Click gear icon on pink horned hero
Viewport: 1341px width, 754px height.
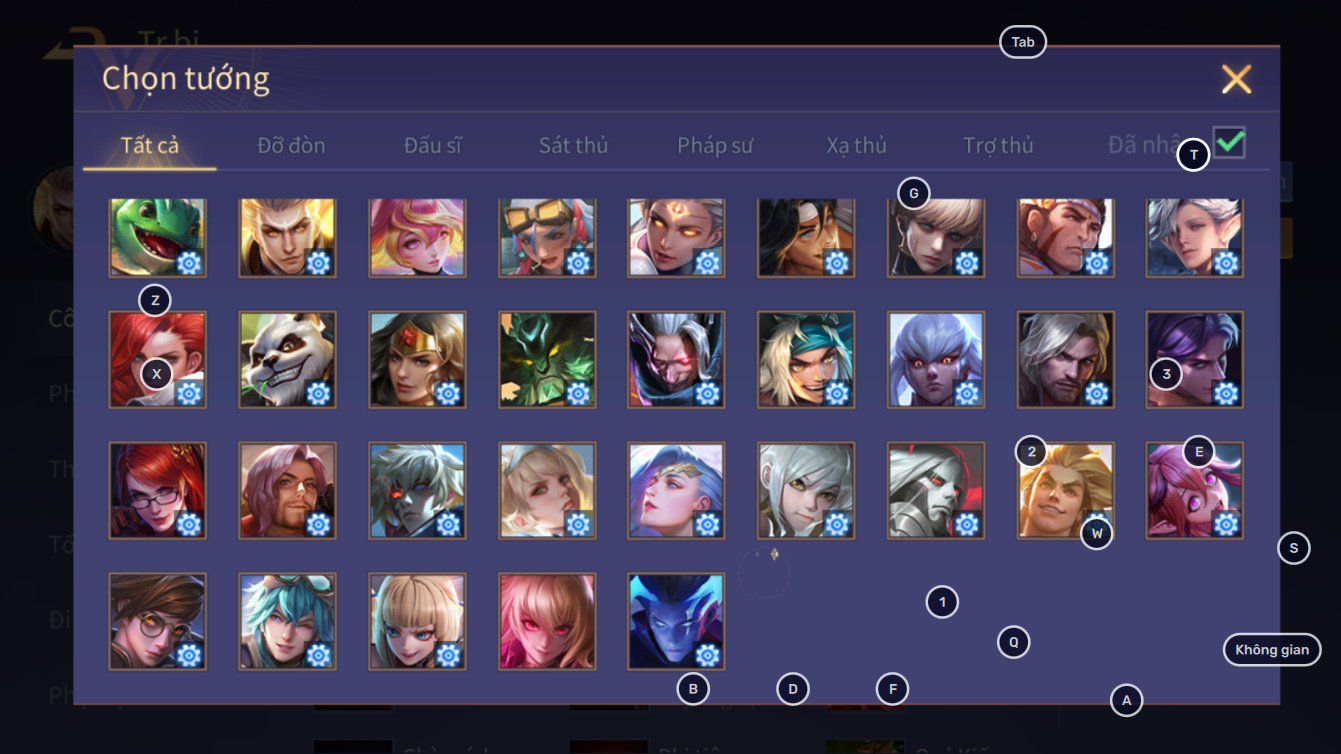point(1226,524)
